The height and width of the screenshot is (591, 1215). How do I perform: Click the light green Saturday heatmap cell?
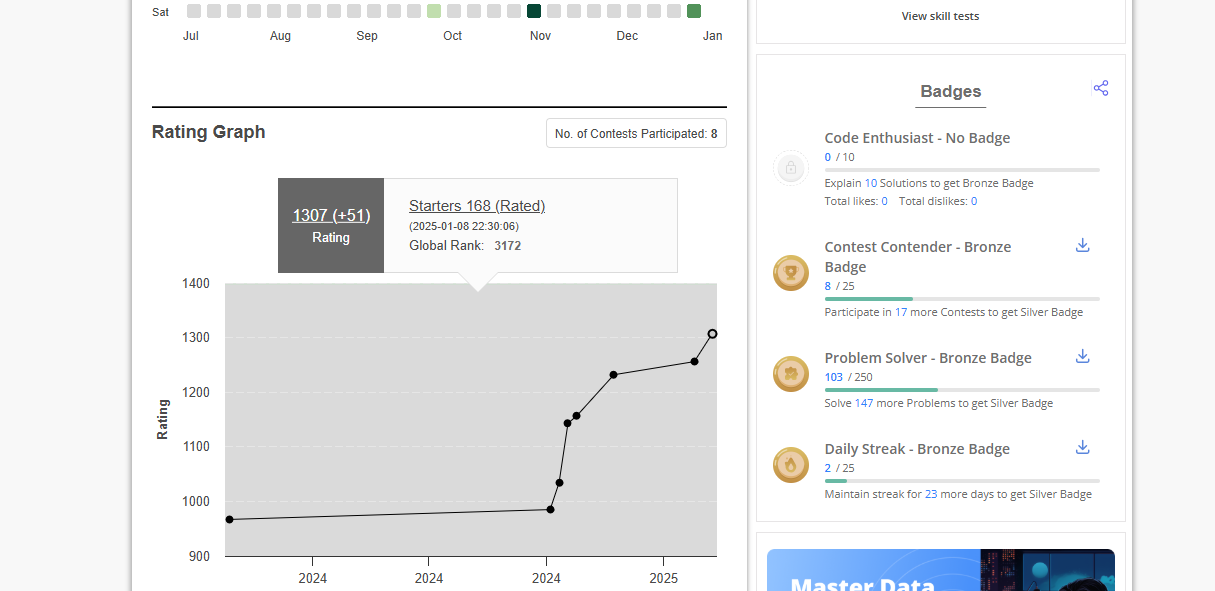click(434, 11)
